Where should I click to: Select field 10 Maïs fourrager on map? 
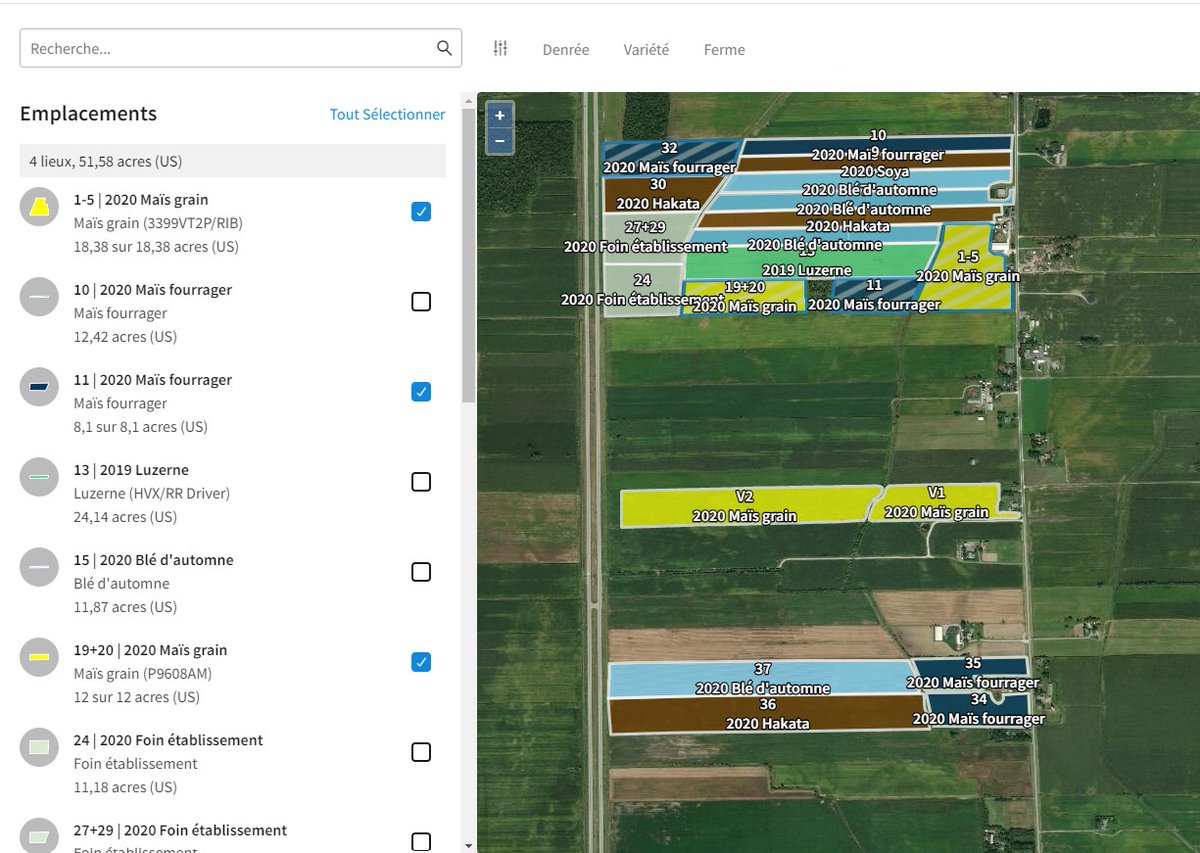pyautogui.click(x=877, y=145)
